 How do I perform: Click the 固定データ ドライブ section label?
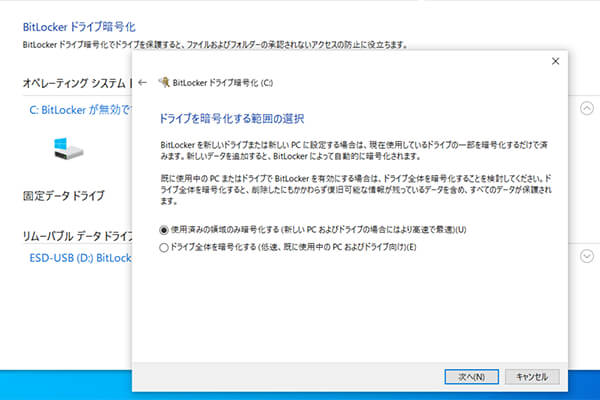point(64,196)
